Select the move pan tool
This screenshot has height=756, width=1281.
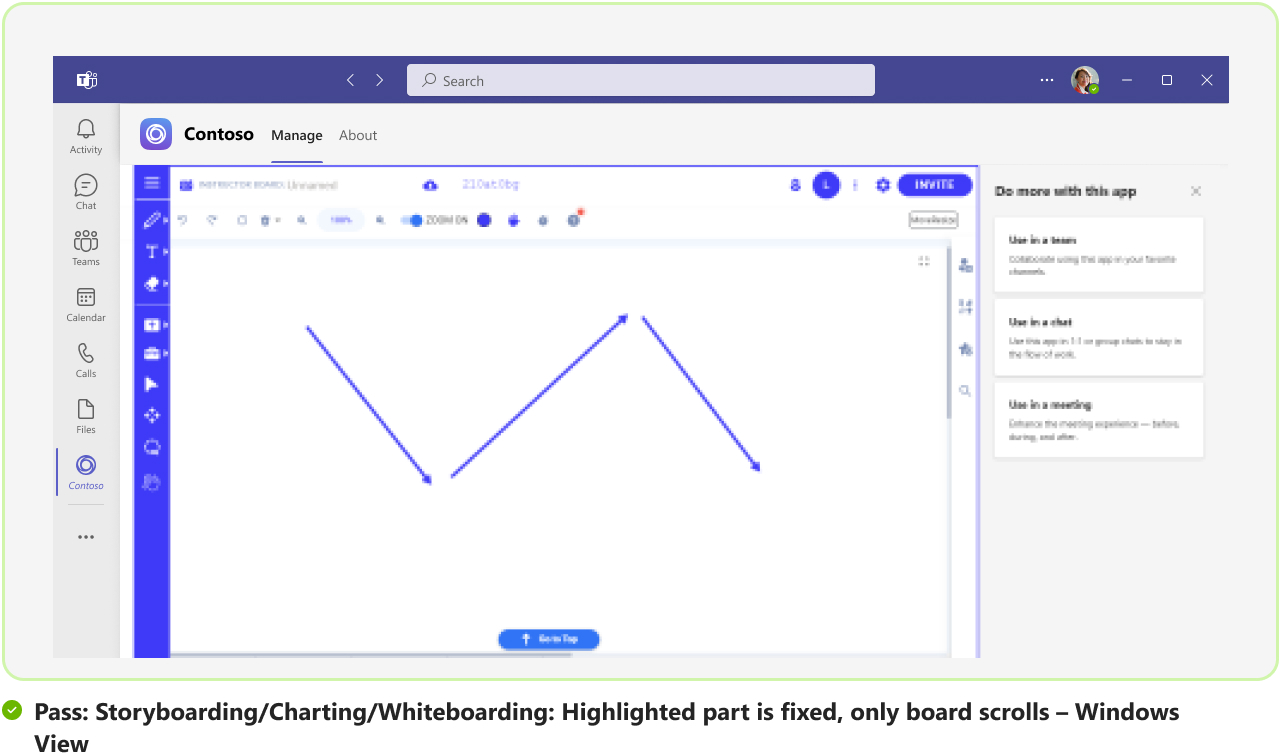tap(152, 415)
